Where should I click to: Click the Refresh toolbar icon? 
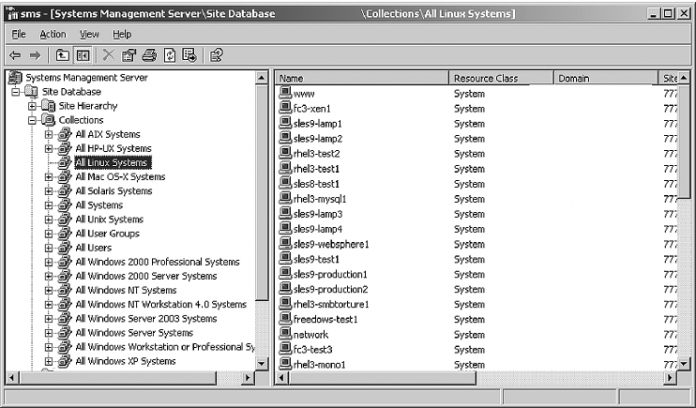[x=170, y=55]
